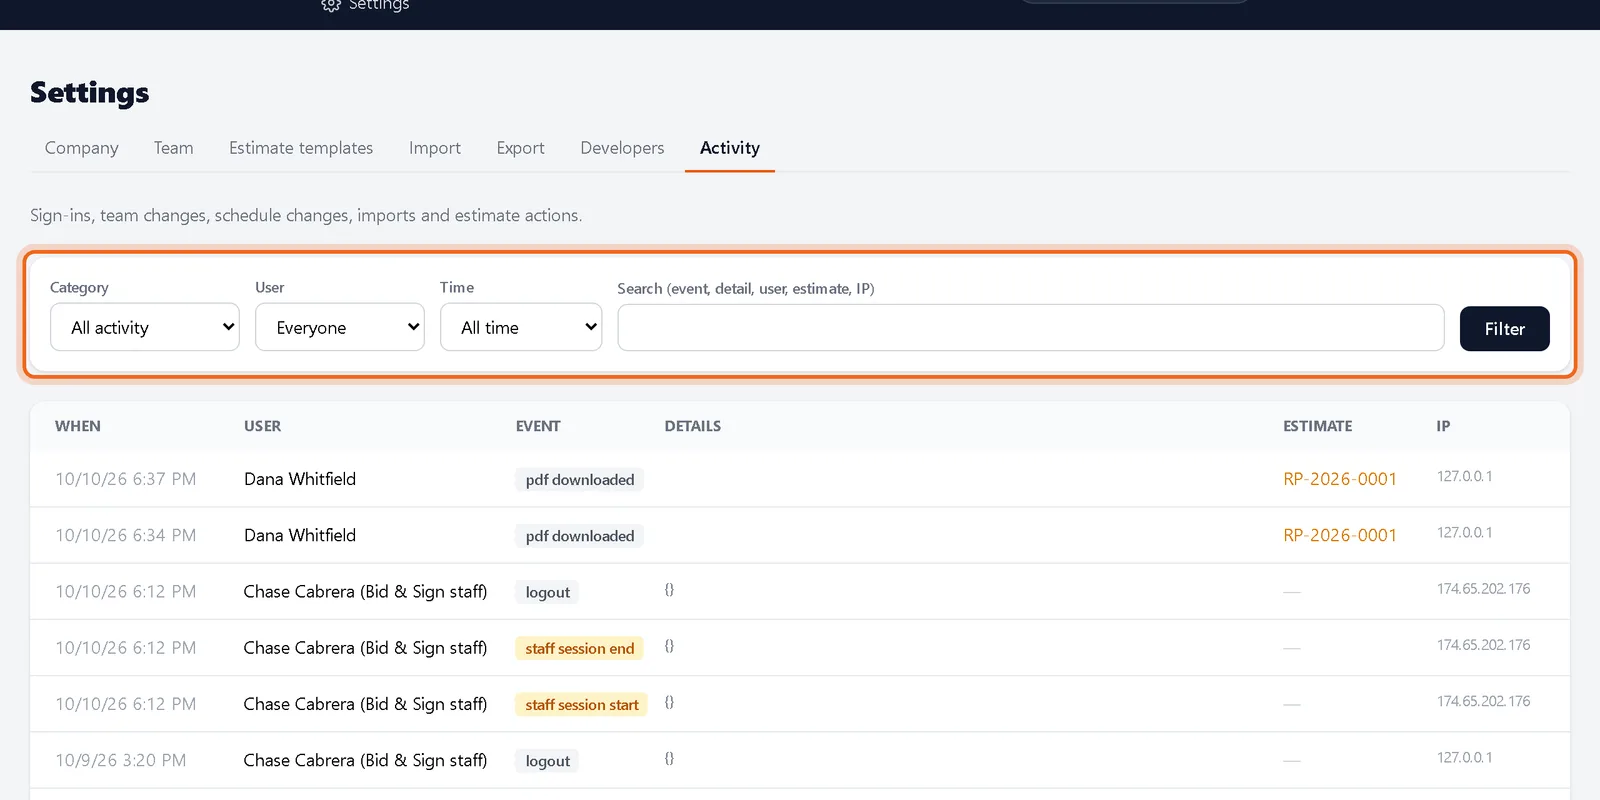Open estimate RP-2026-0001 in the 6:37 PM row
1600x800 pixels.
(x=1340, y=479)
